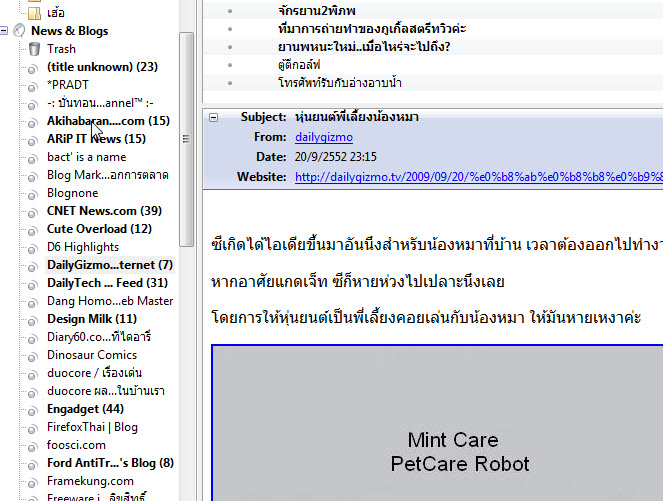Collapse the News & Blogs tree
The image size is (663, 501).
tap(5, 31)
